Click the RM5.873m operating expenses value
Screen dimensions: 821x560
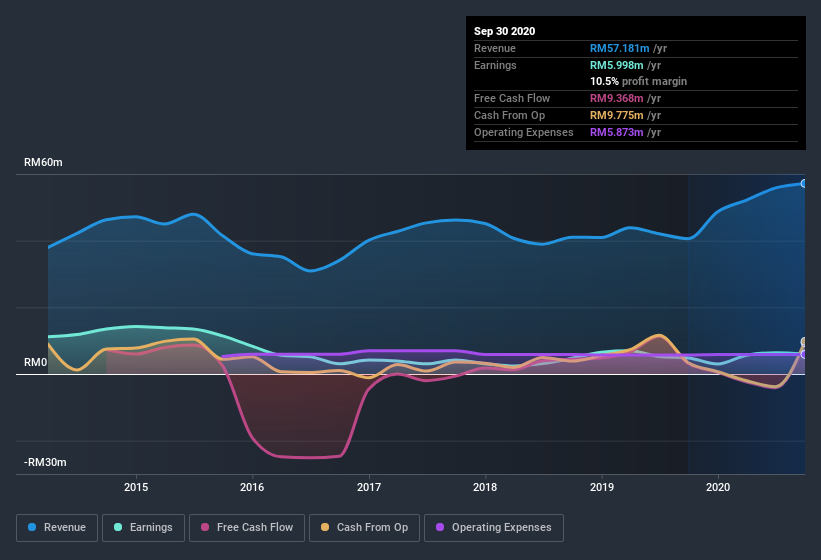pos(617,132)
